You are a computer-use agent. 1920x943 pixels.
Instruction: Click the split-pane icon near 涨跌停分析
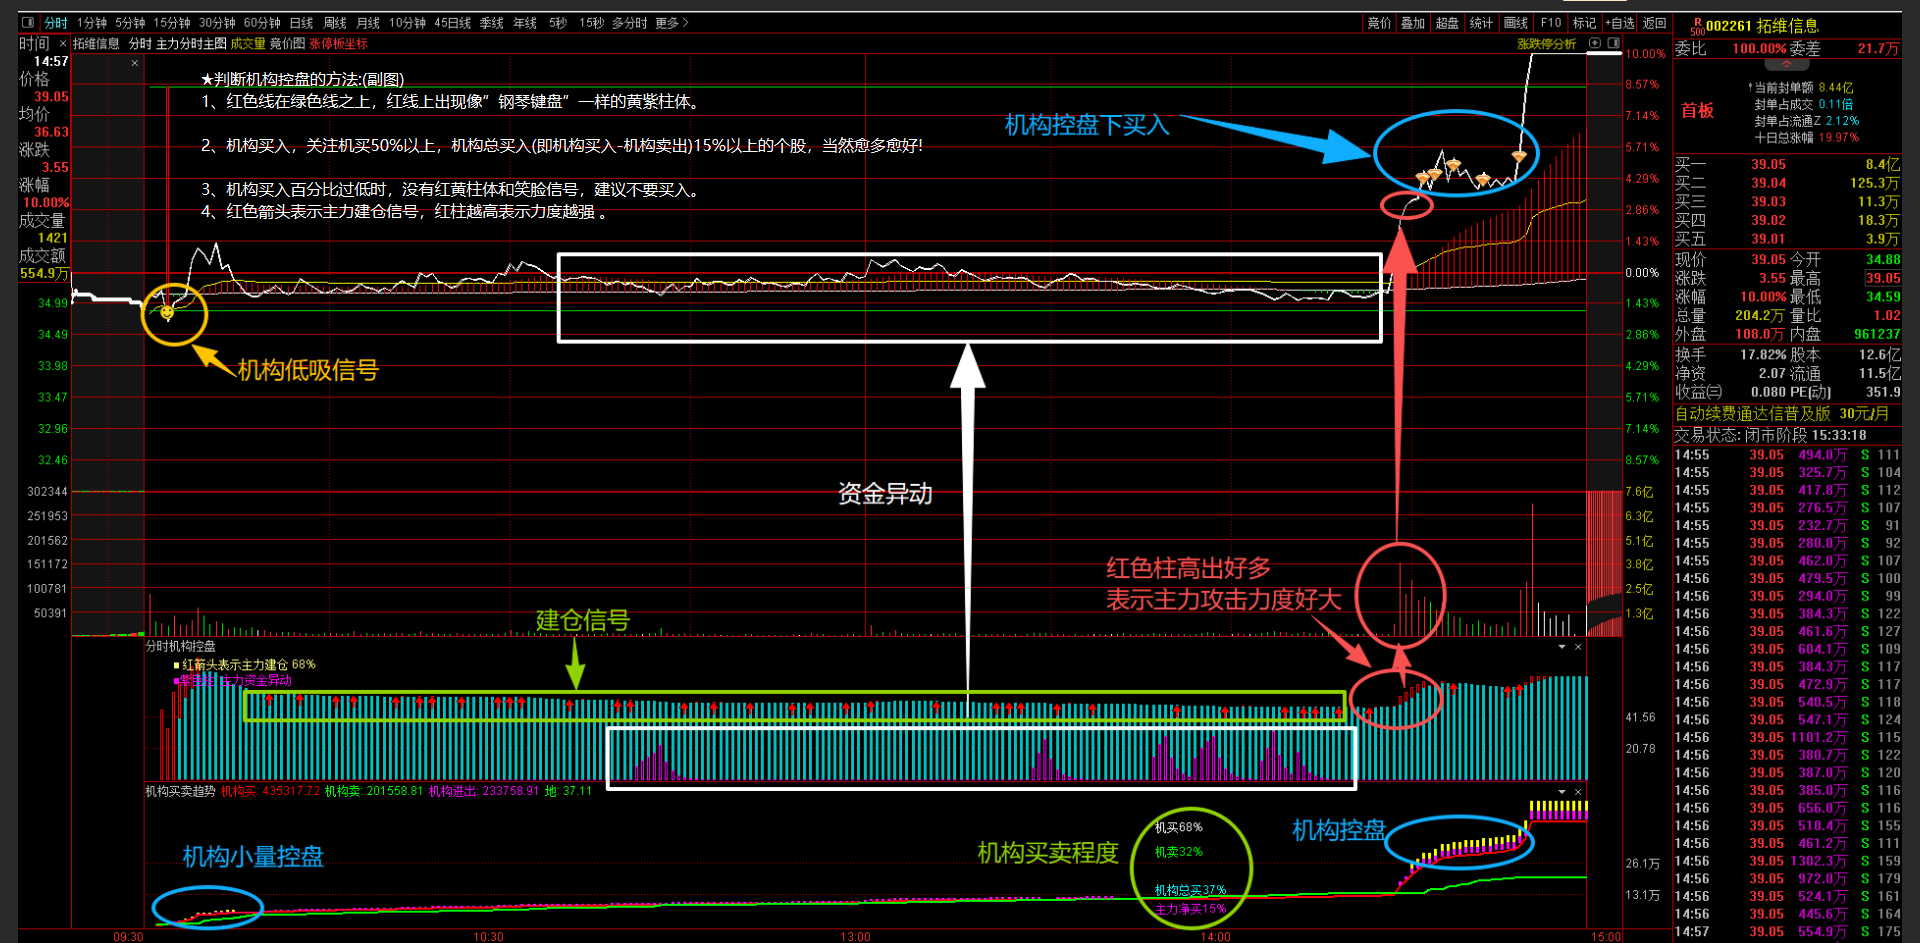coord(1612,44)
